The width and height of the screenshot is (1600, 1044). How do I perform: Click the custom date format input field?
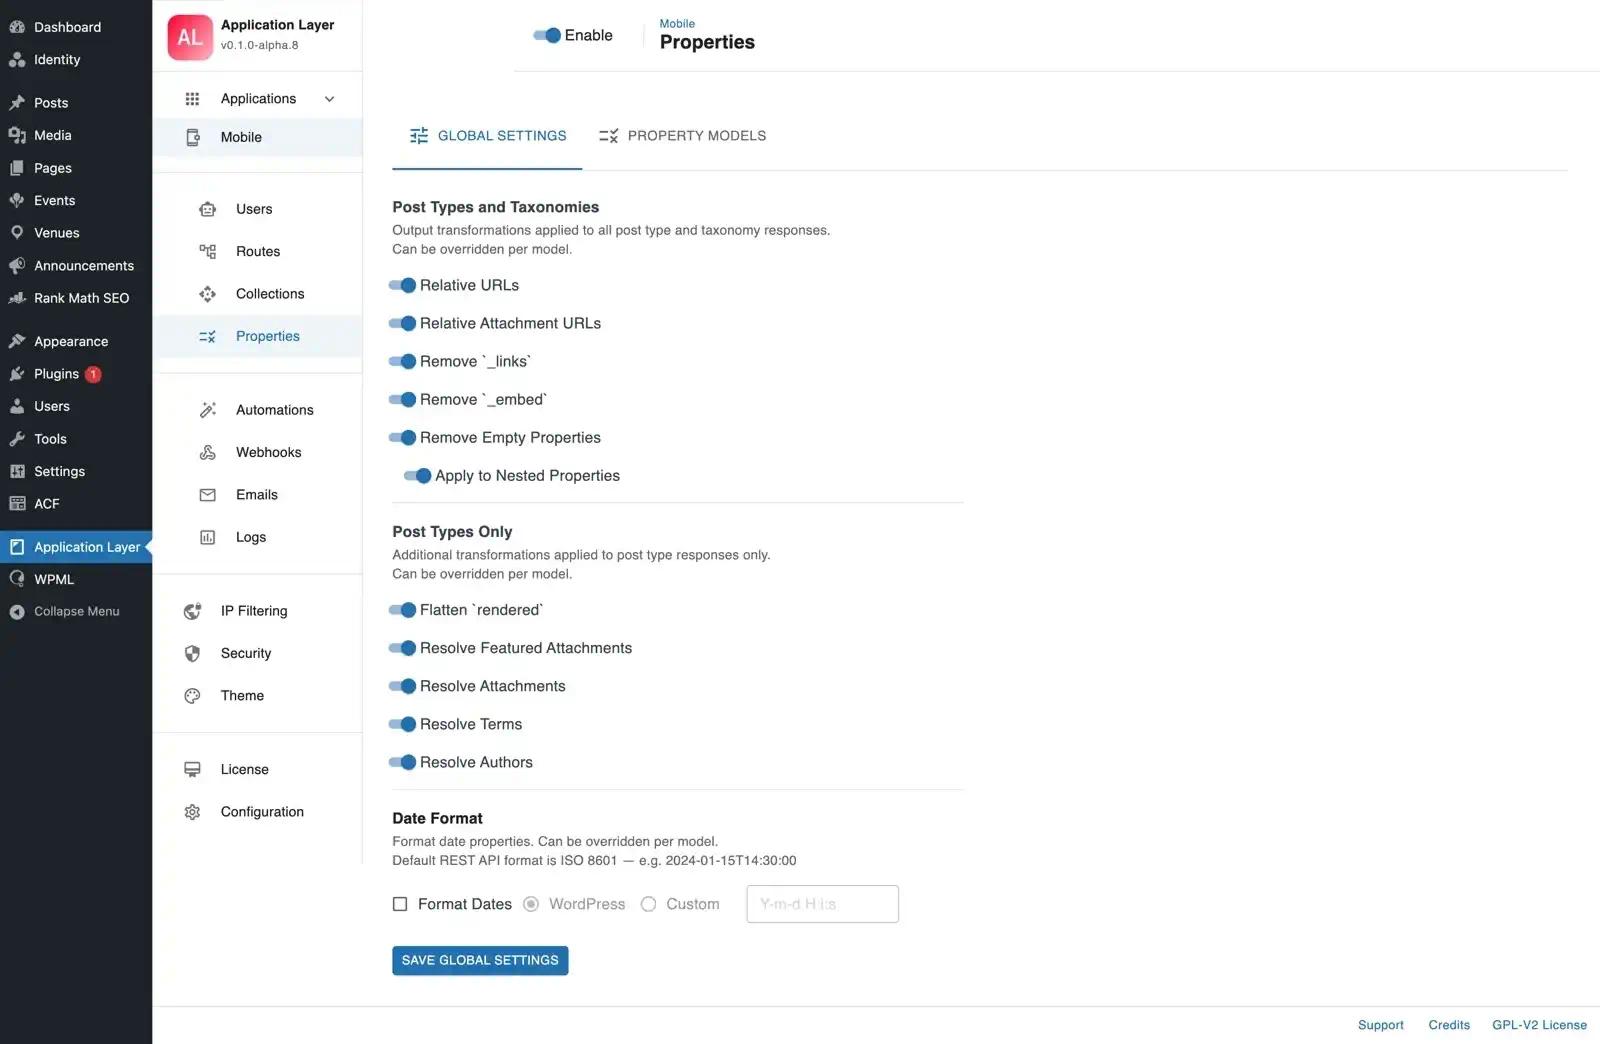(x=822, y=904)
